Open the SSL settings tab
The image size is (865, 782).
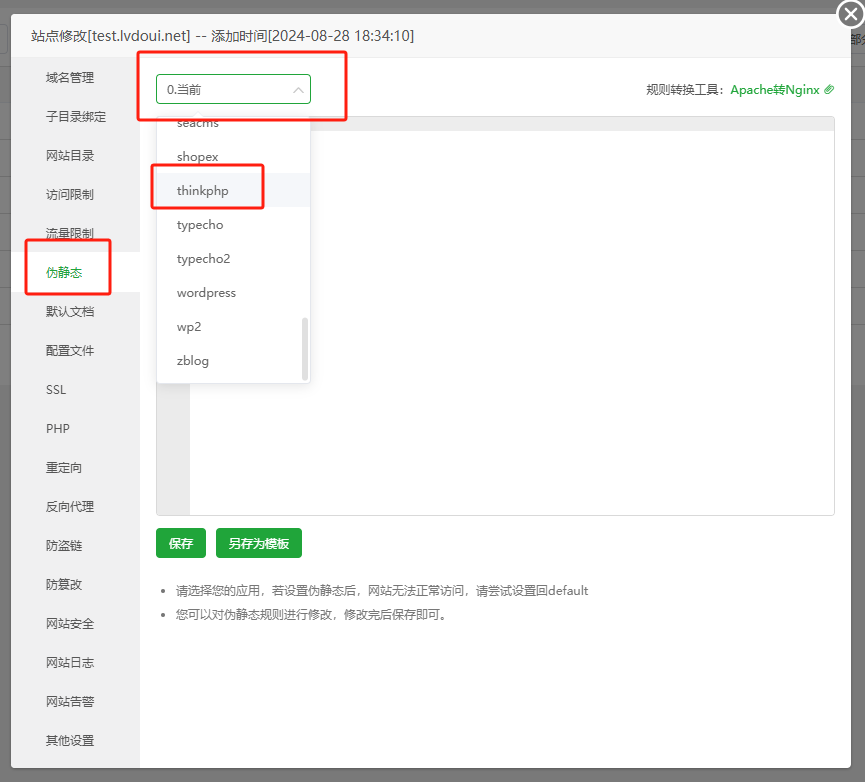coord(58,389)
